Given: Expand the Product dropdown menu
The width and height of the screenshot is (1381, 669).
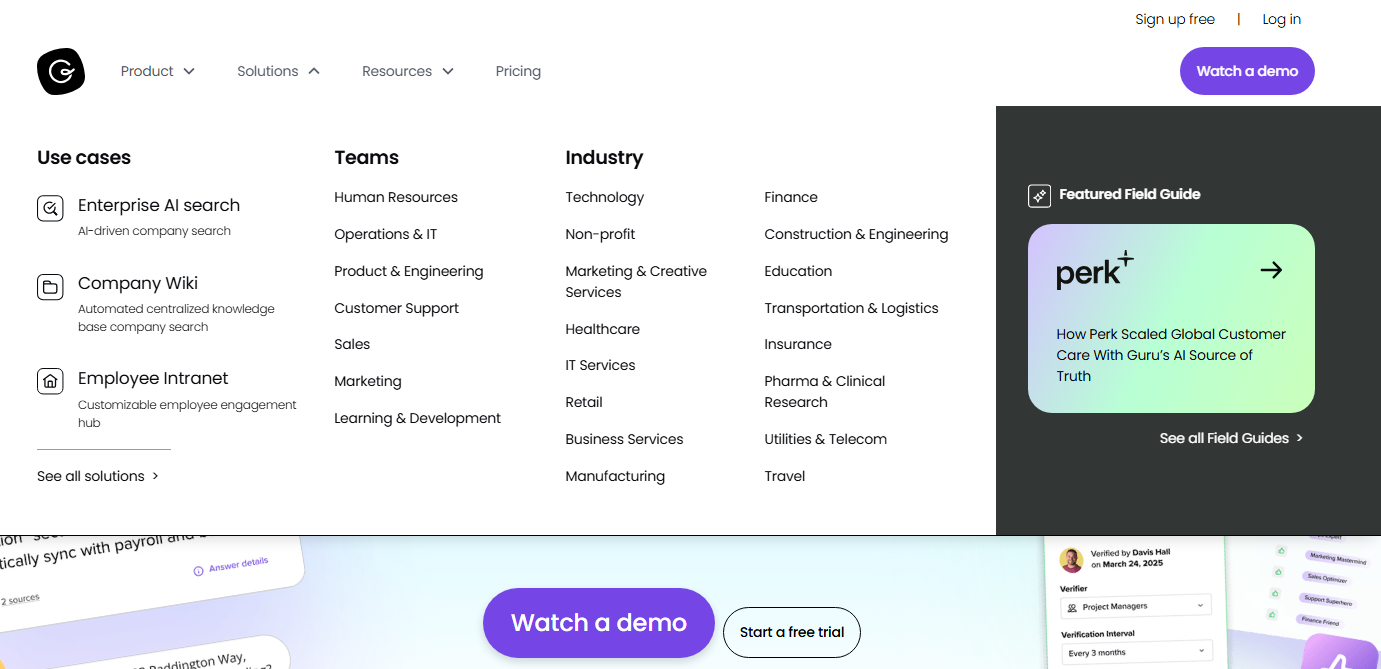Looking at the screenshot, I should [x=158, y=71].
